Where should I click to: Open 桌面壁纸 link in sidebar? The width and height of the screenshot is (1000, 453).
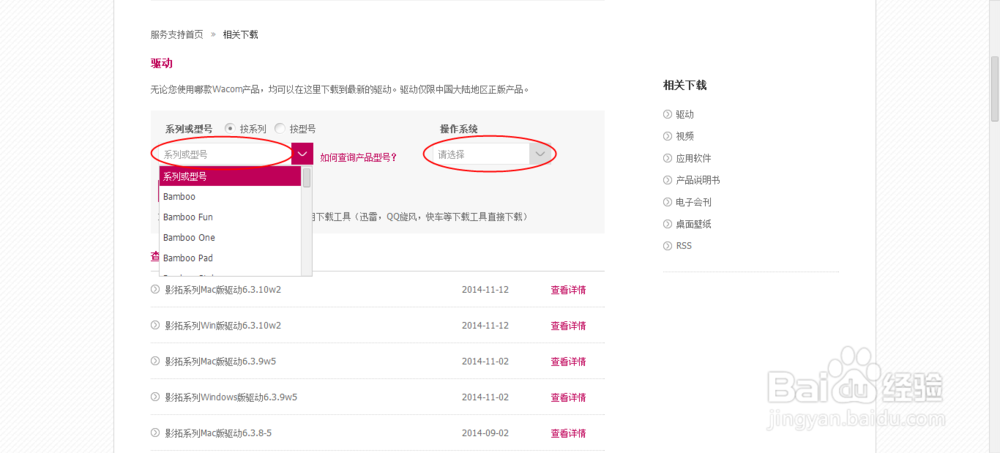tap(694, 224)
